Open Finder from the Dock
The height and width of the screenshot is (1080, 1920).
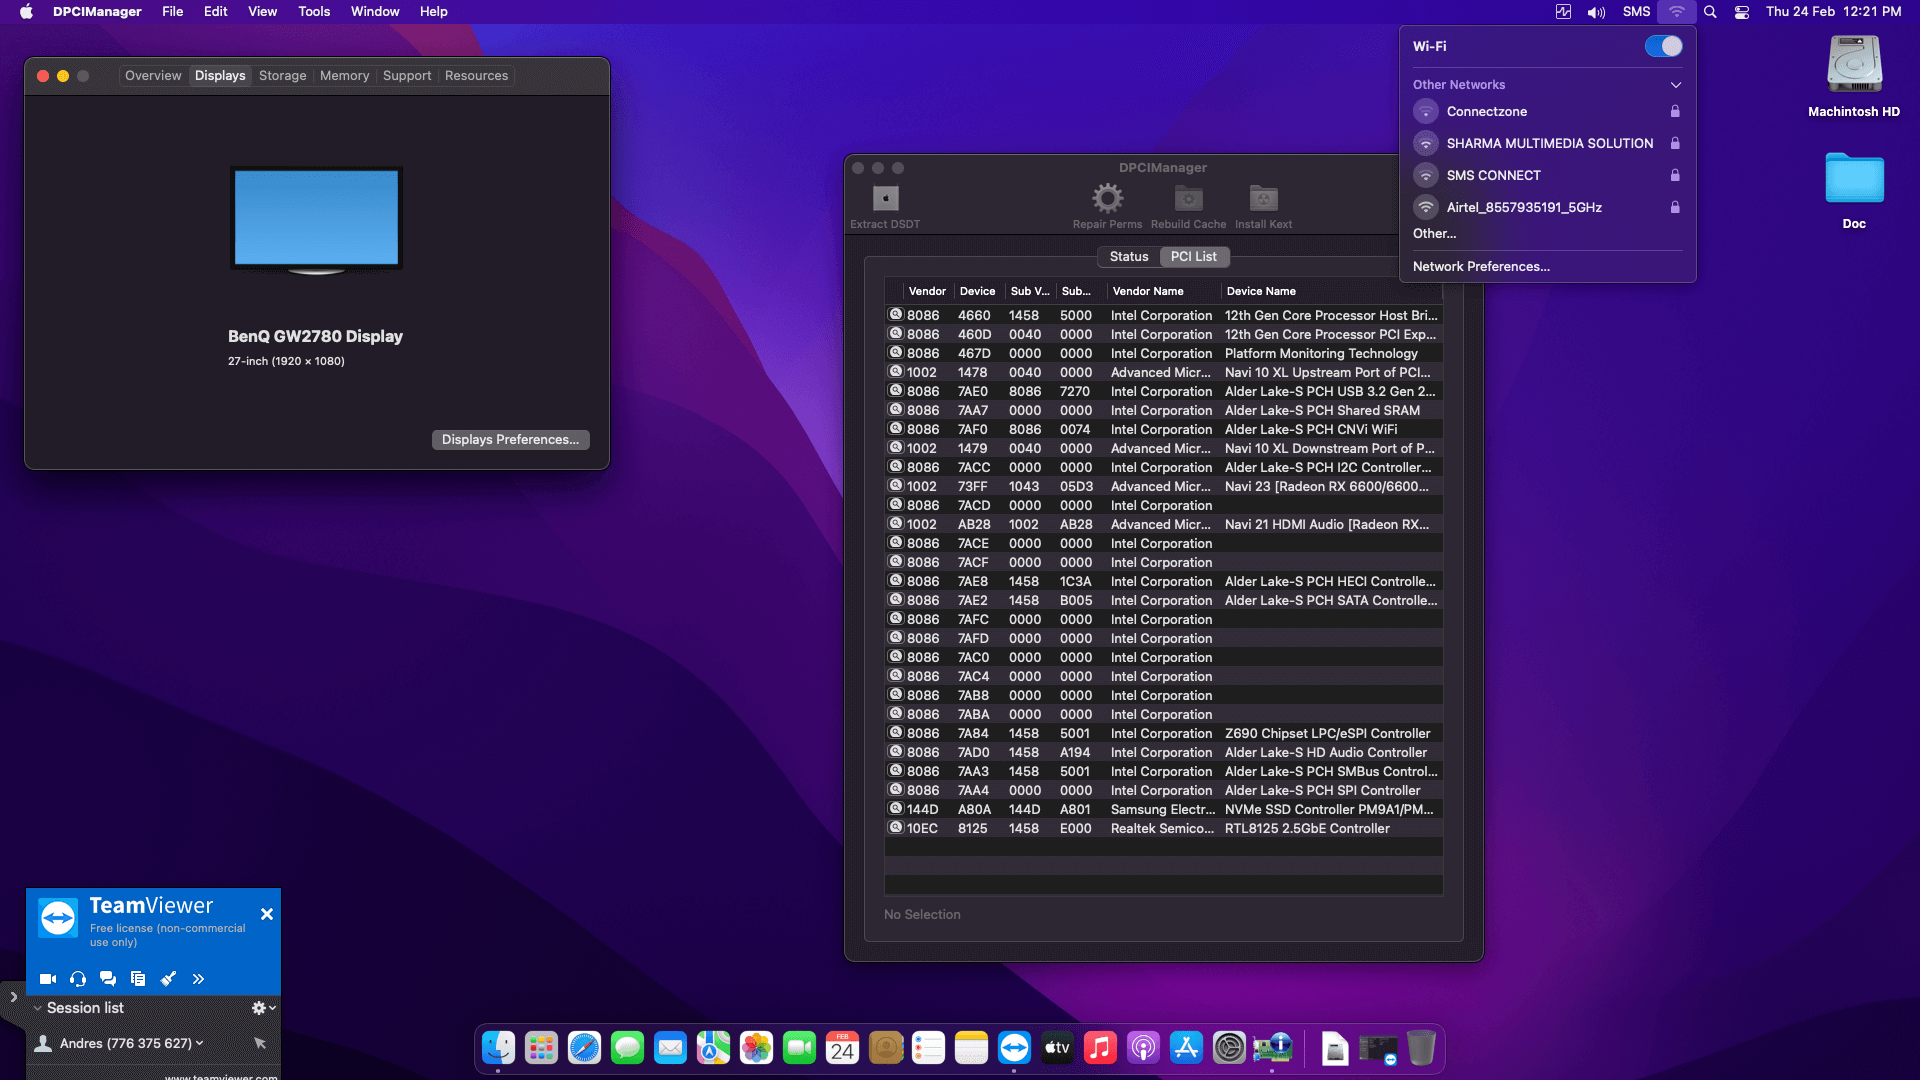pyautogui.click(x=498, y=1048)
